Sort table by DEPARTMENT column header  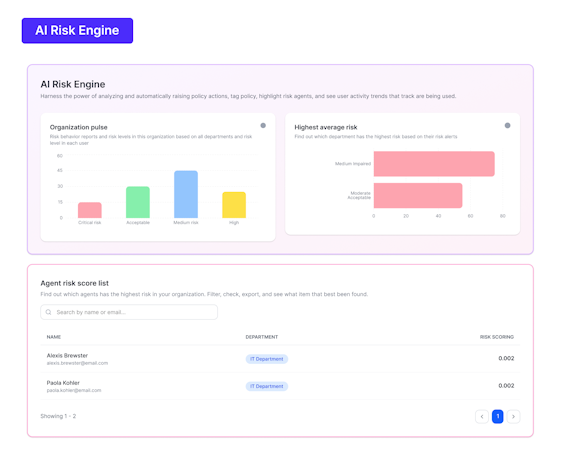pyautogui.click(x=262, y=337)
